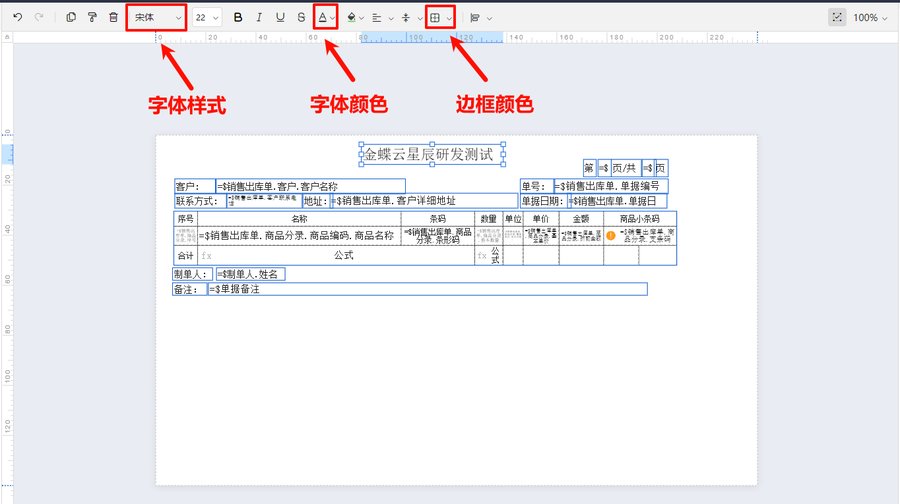The width and height of the screenshot is (900, 504).
Task: Open the font size 22 dropdown
Action: (x=207, y=18)
